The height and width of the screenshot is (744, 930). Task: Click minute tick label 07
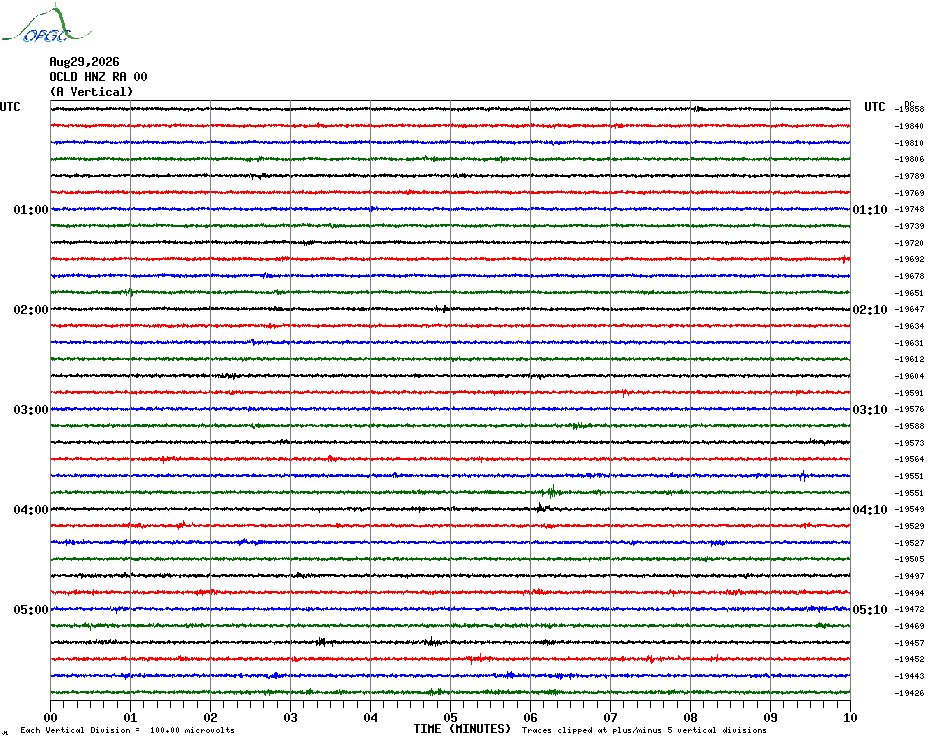coord(611,717)
